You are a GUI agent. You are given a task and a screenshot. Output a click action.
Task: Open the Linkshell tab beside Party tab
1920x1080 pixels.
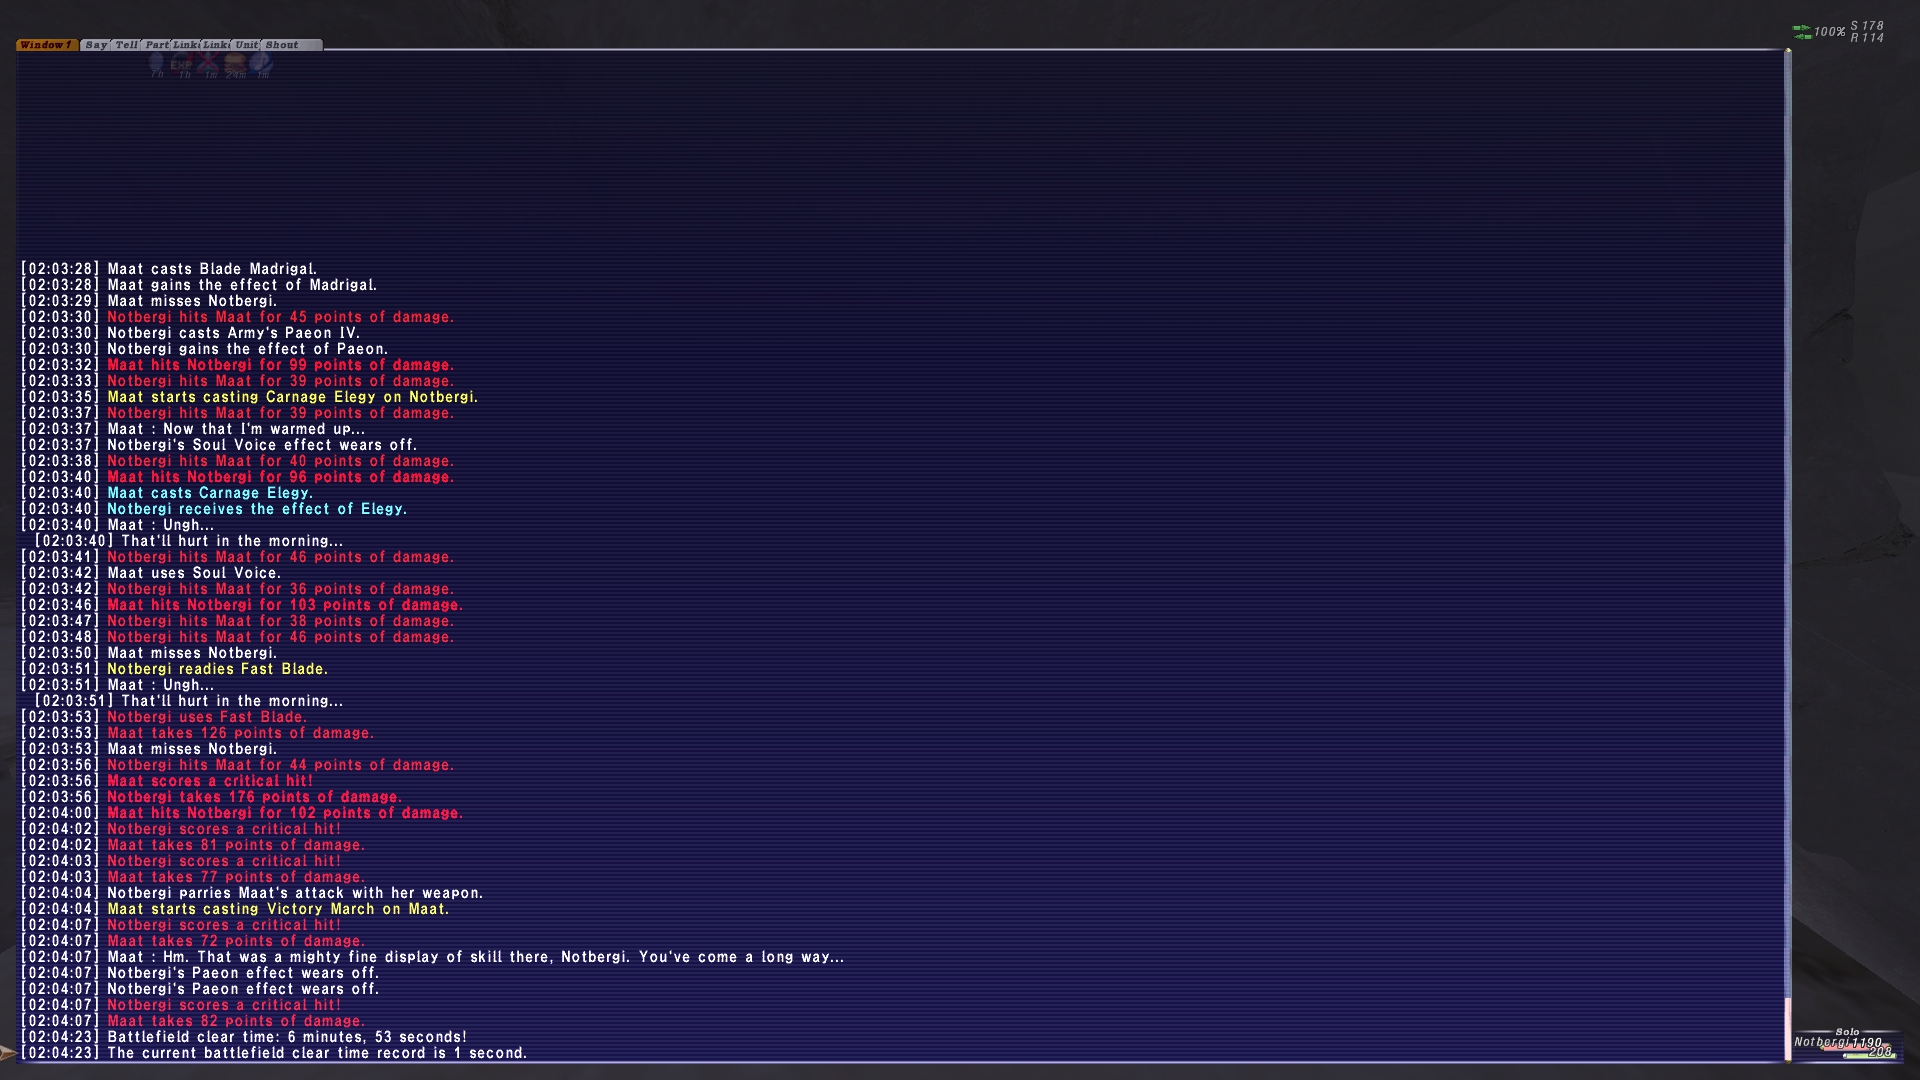click(186, 45)
